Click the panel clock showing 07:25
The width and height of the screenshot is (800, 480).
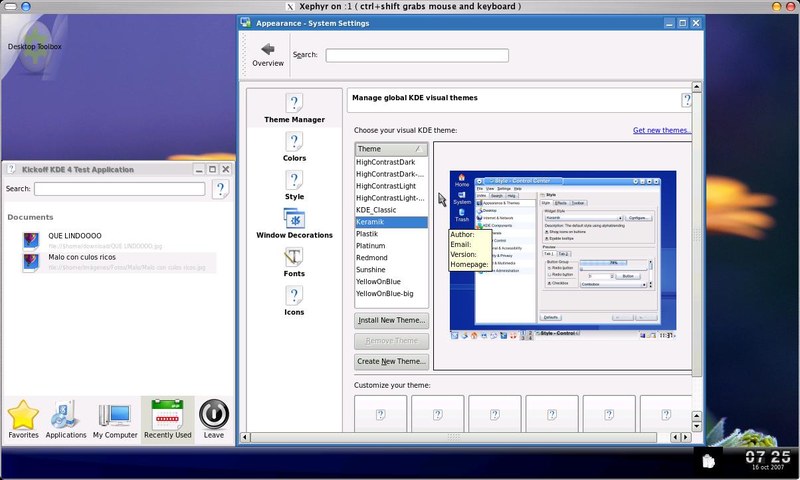[x=767, y=459]
